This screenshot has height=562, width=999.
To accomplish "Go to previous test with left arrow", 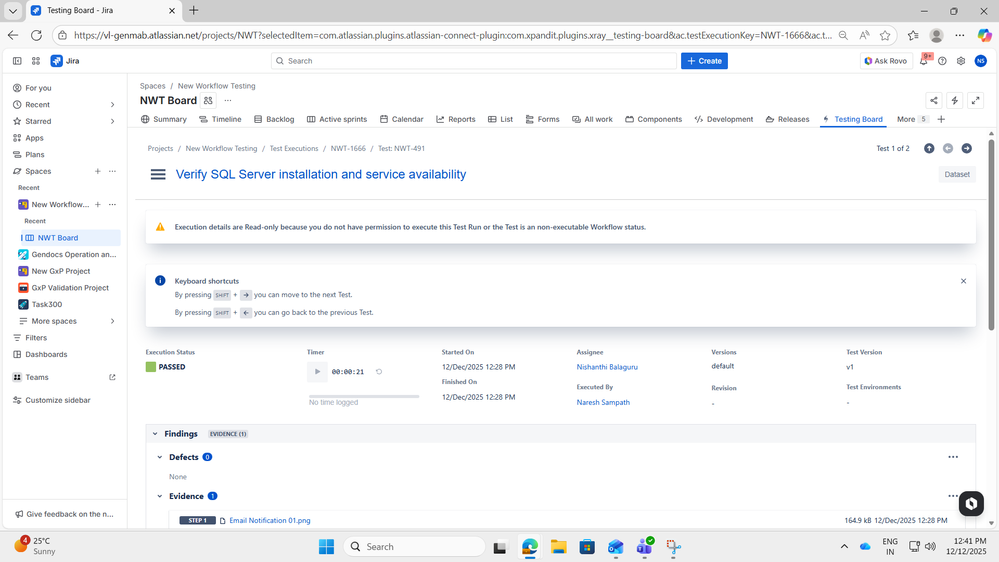I will click(948, 148).
